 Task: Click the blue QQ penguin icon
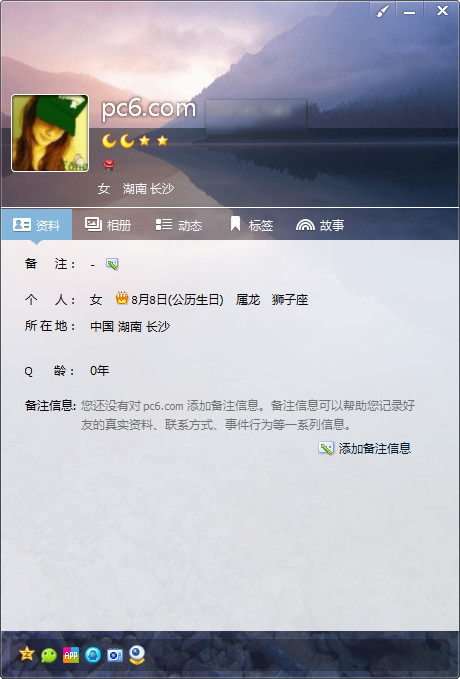pos(93,655)
